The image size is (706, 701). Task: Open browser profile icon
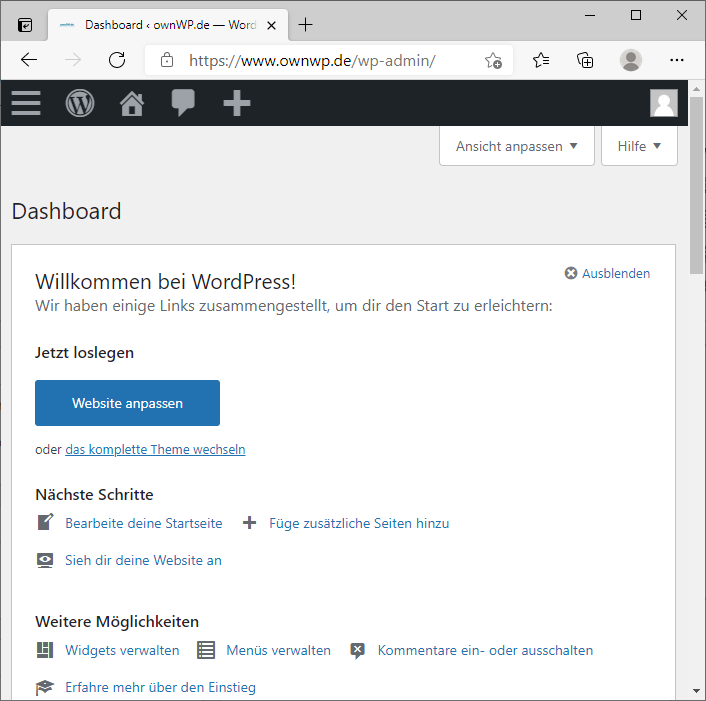tap(631, 60)
